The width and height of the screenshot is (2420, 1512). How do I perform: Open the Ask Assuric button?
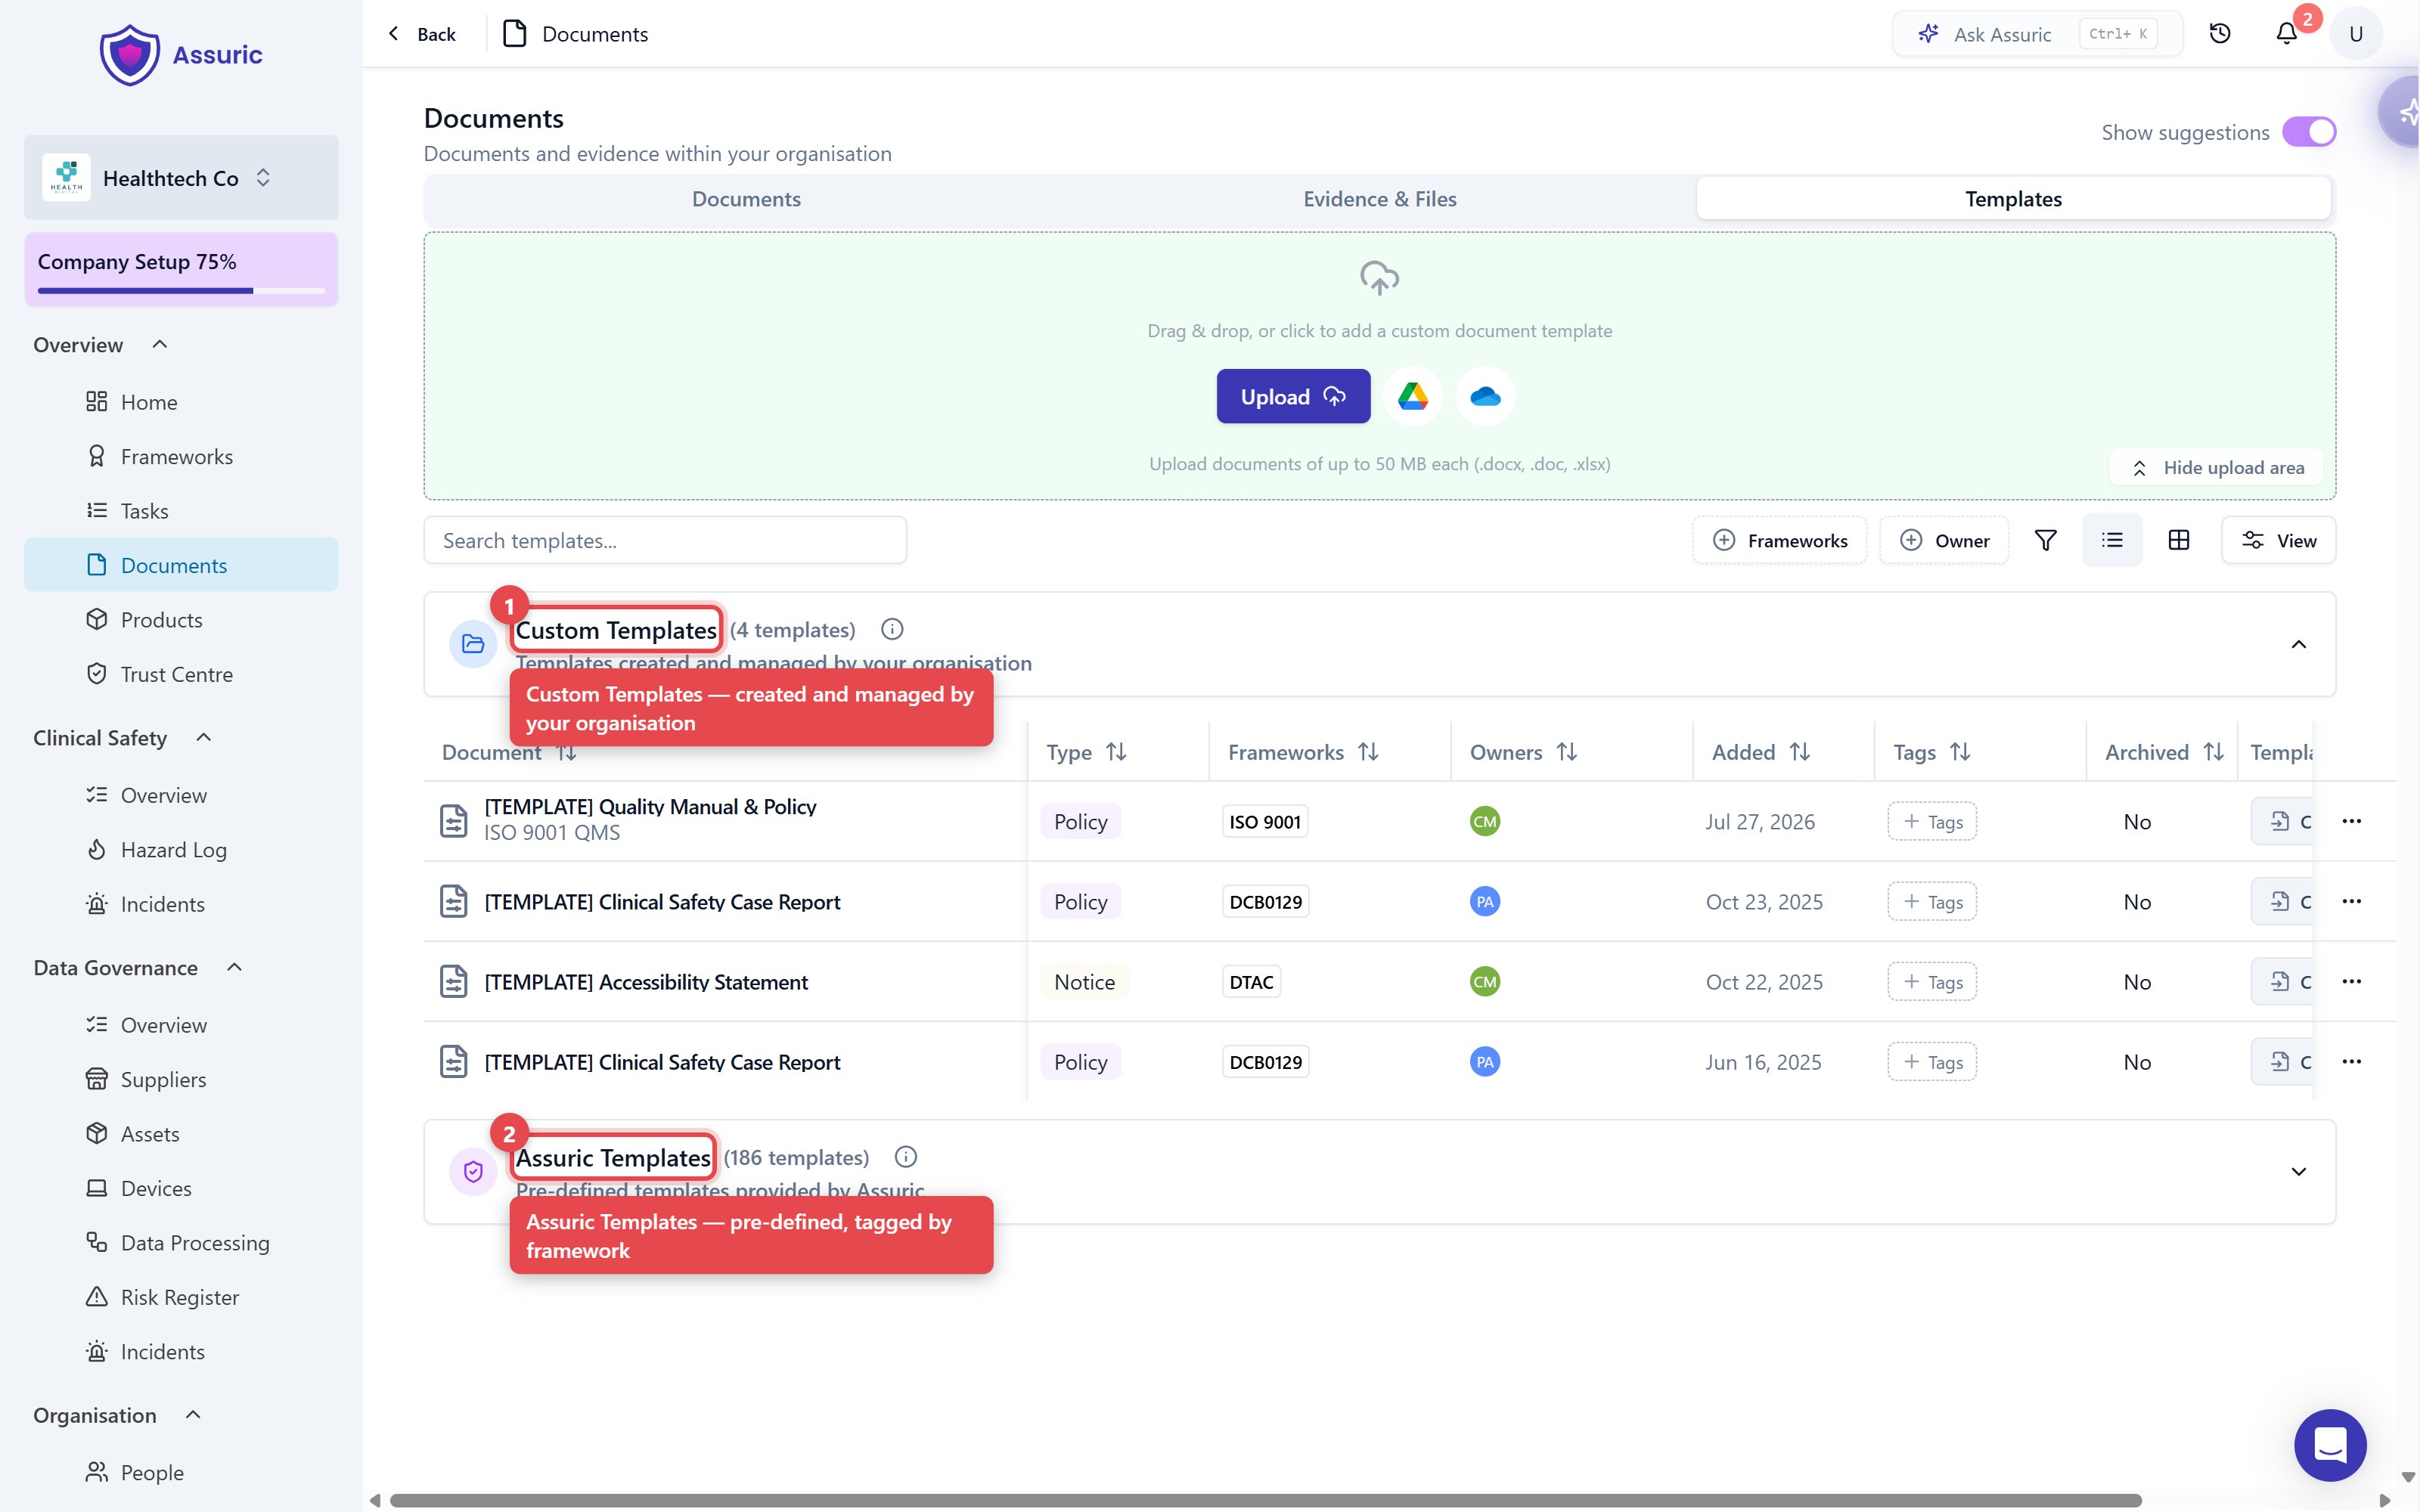(x=2037, y=34)
